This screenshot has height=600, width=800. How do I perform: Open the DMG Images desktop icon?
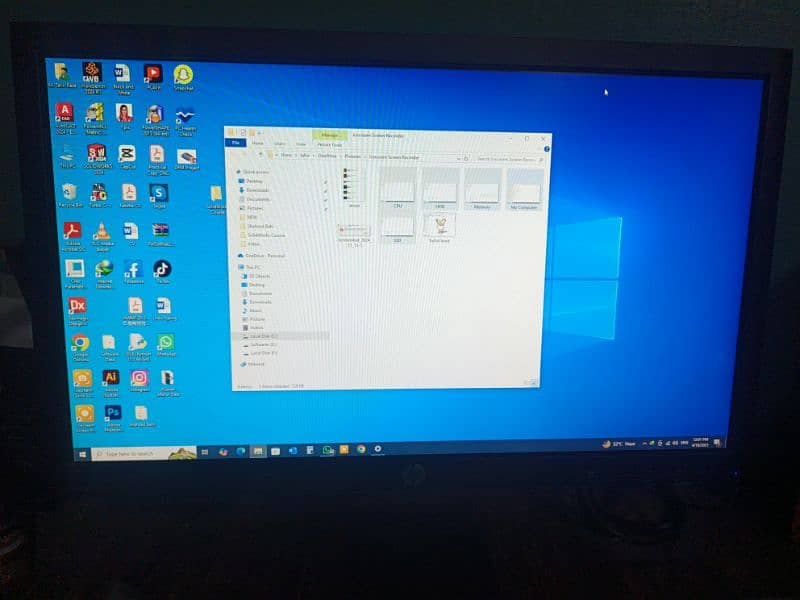coord(186,159)
